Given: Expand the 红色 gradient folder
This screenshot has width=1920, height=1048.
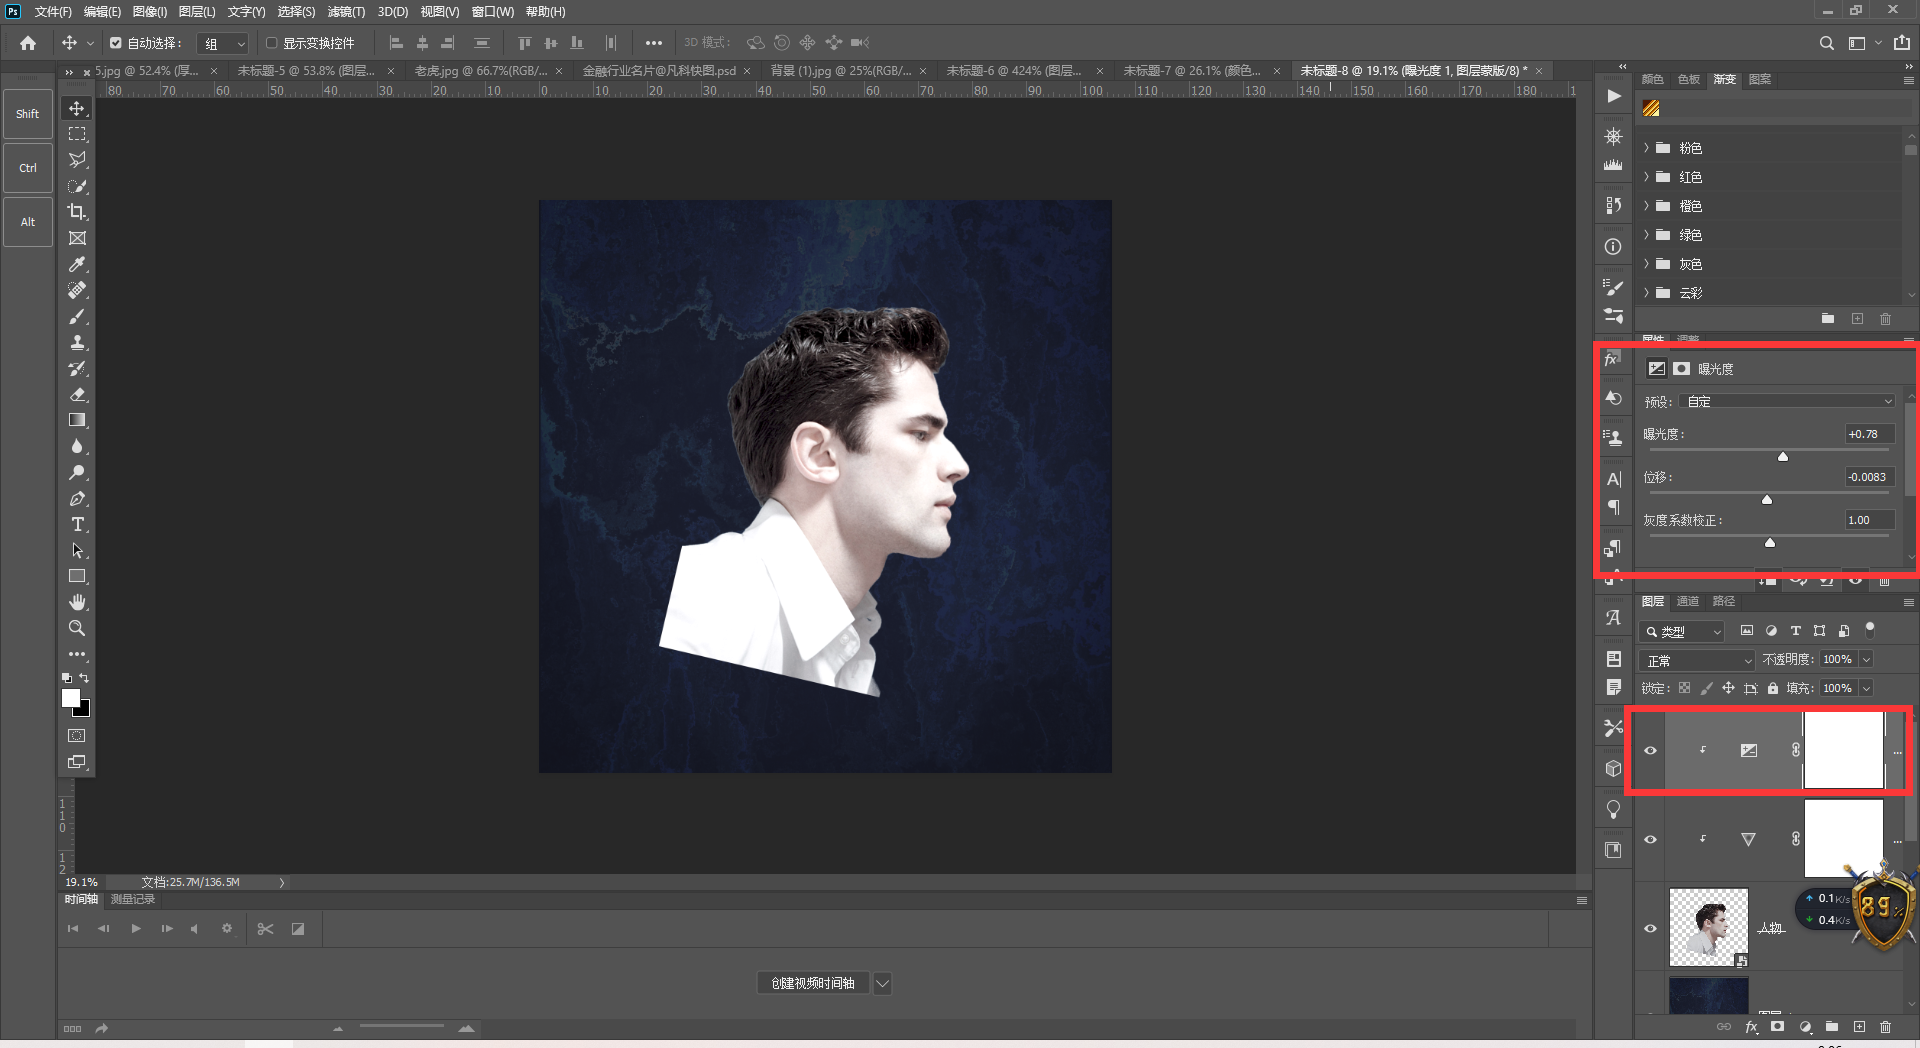Looking at the screenshot, I should [1647, 177].
